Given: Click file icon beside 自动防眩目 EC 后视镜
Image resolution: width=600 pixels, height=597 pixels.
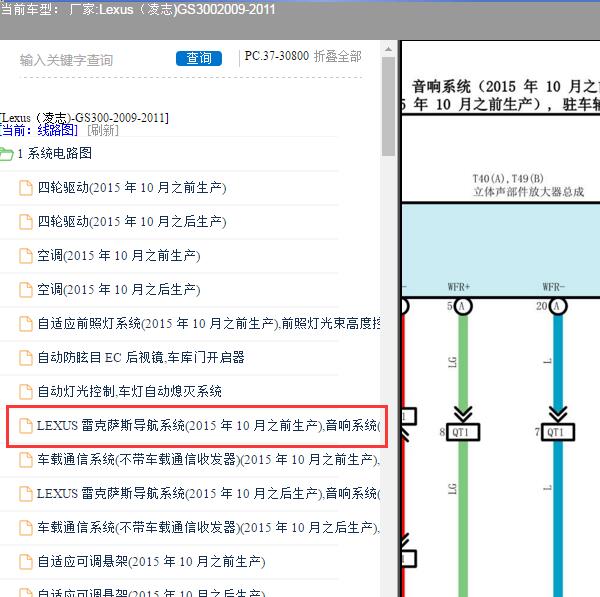Looking at the screenshot, I should 26,358.
